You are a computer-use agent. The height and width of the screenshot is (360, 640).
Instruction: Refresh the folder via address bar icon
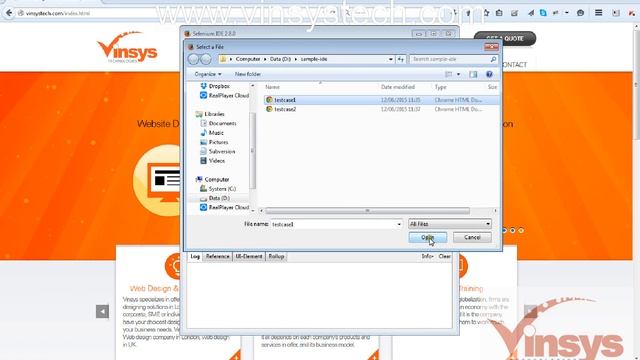400,59
